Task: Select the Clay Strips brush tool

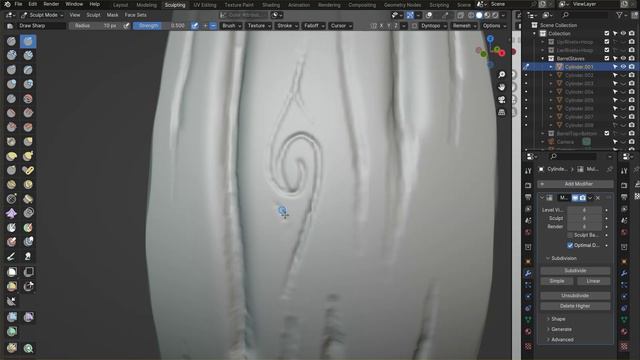Action: pyautogui.click(x=28, y=55)
